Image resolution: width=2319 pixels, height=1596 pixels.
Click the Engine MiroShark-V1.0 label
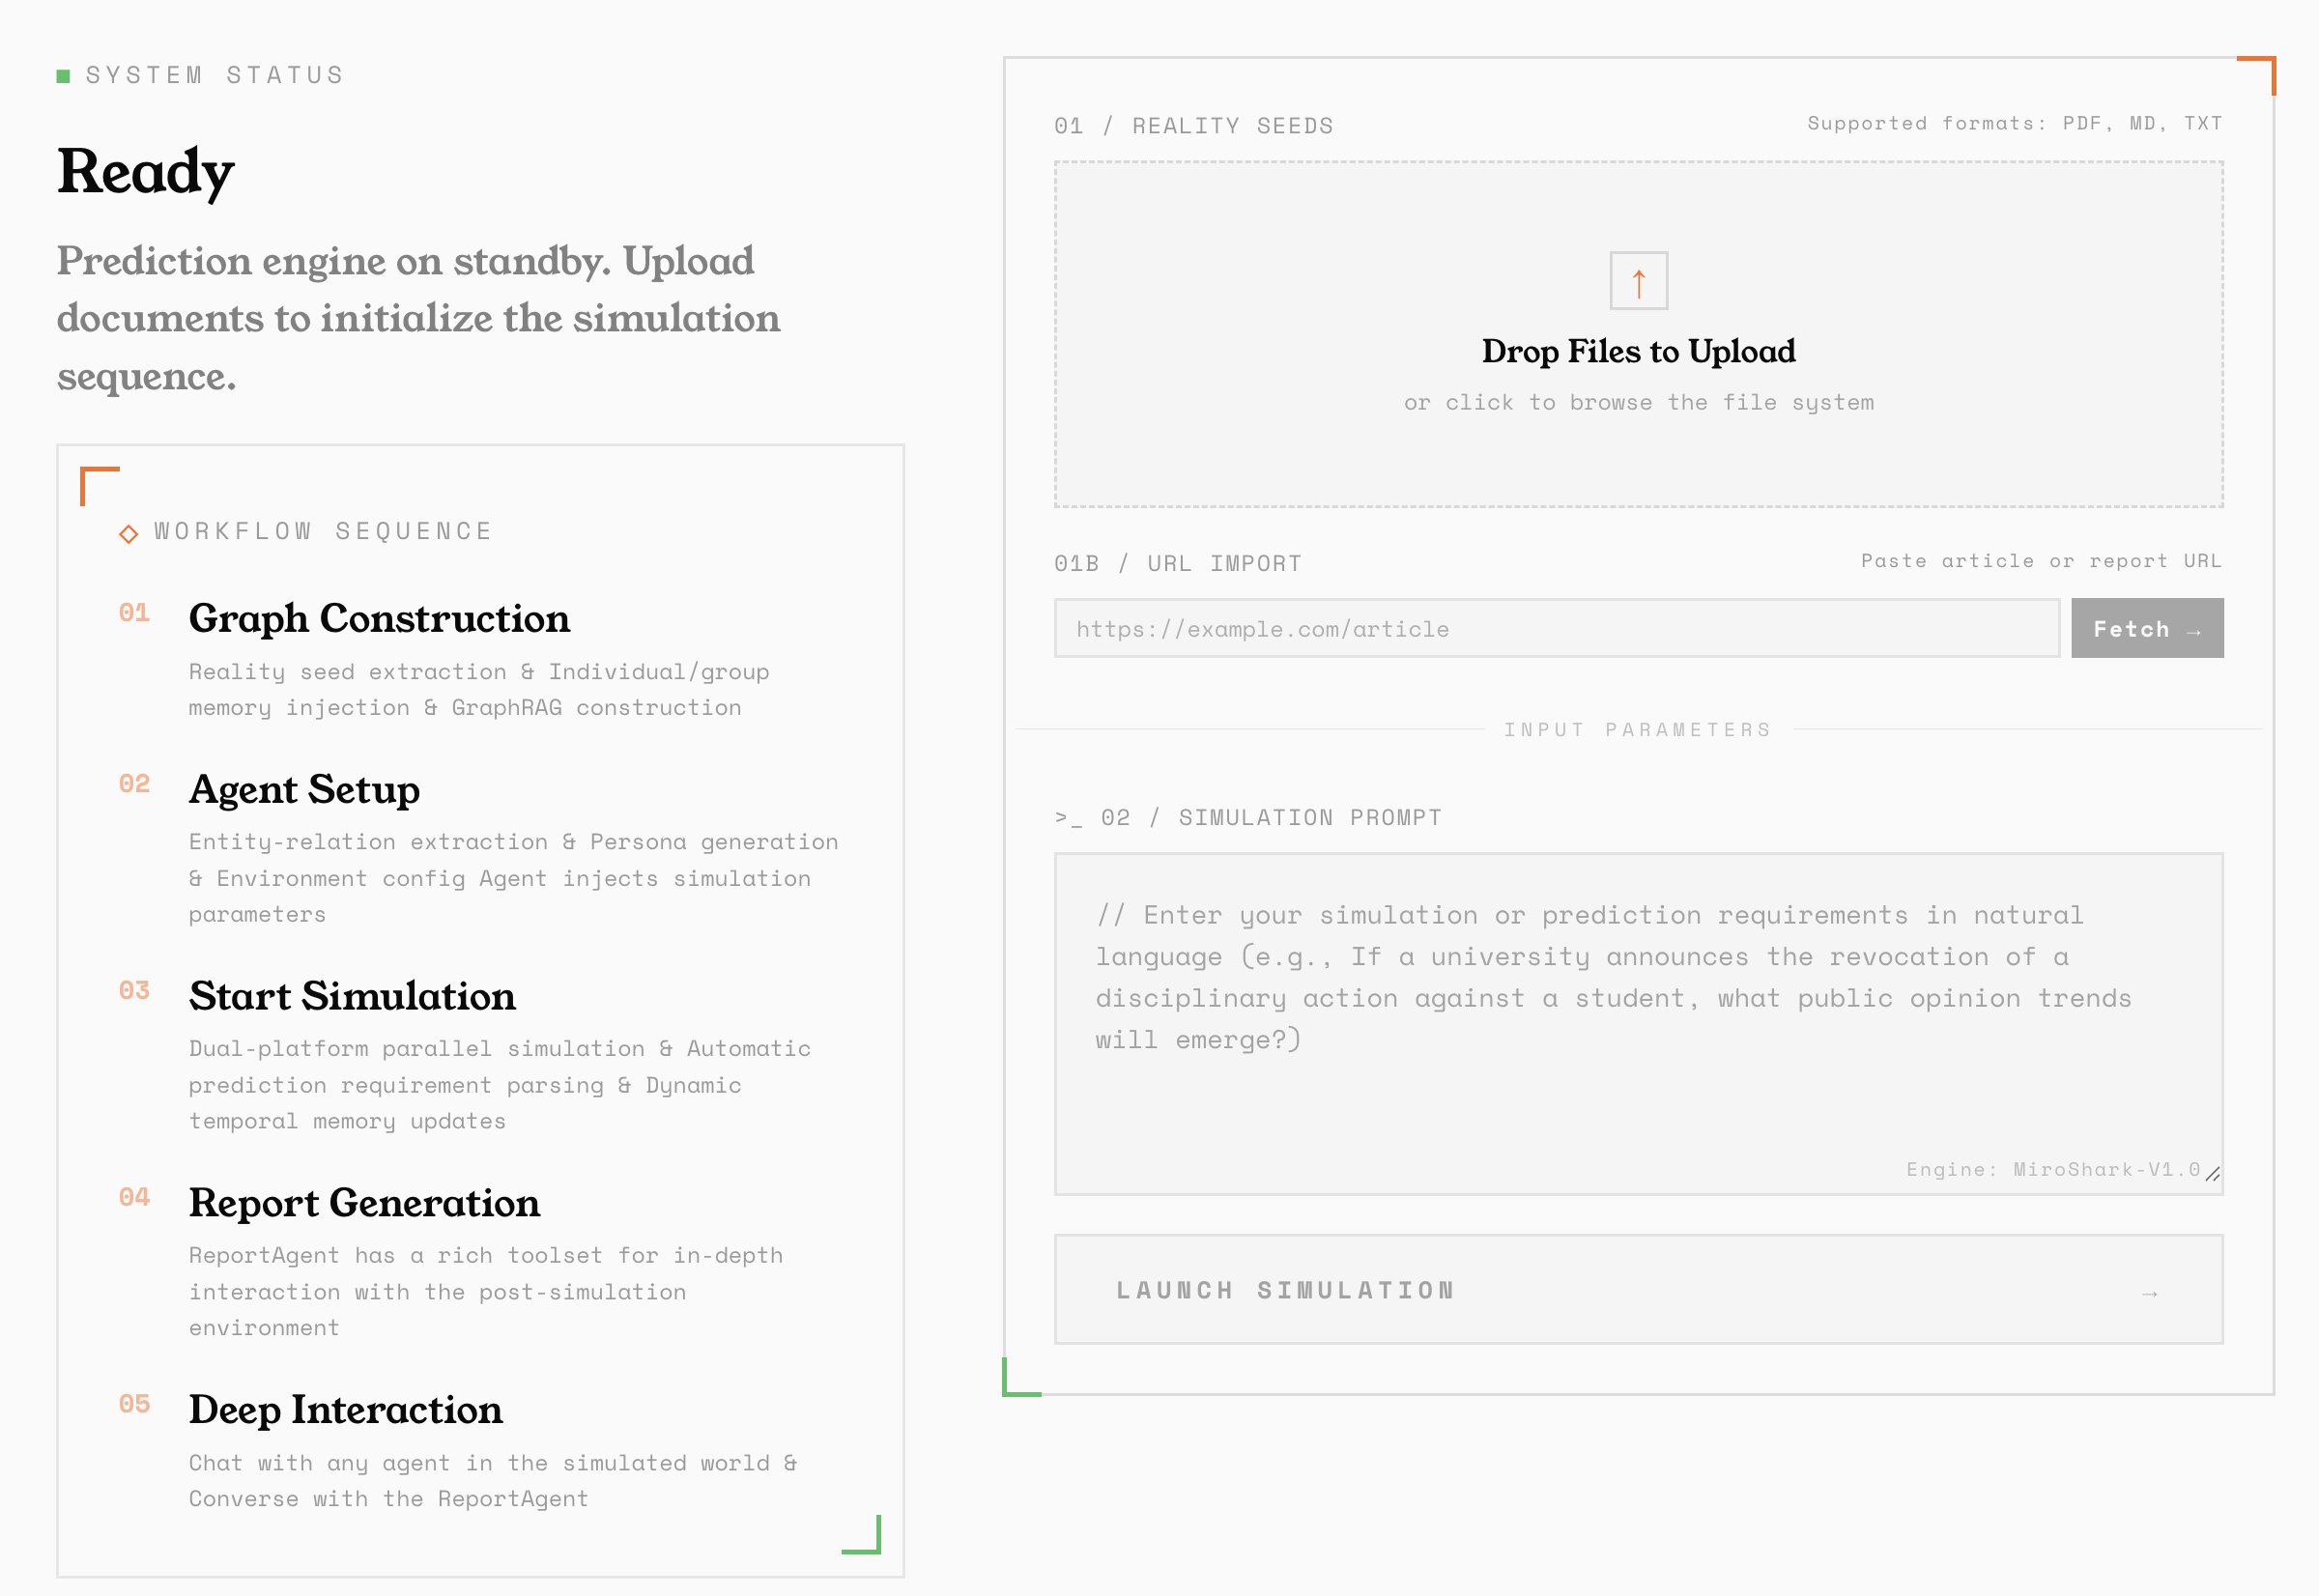pyautogui.click(x=2052, y=1170)
